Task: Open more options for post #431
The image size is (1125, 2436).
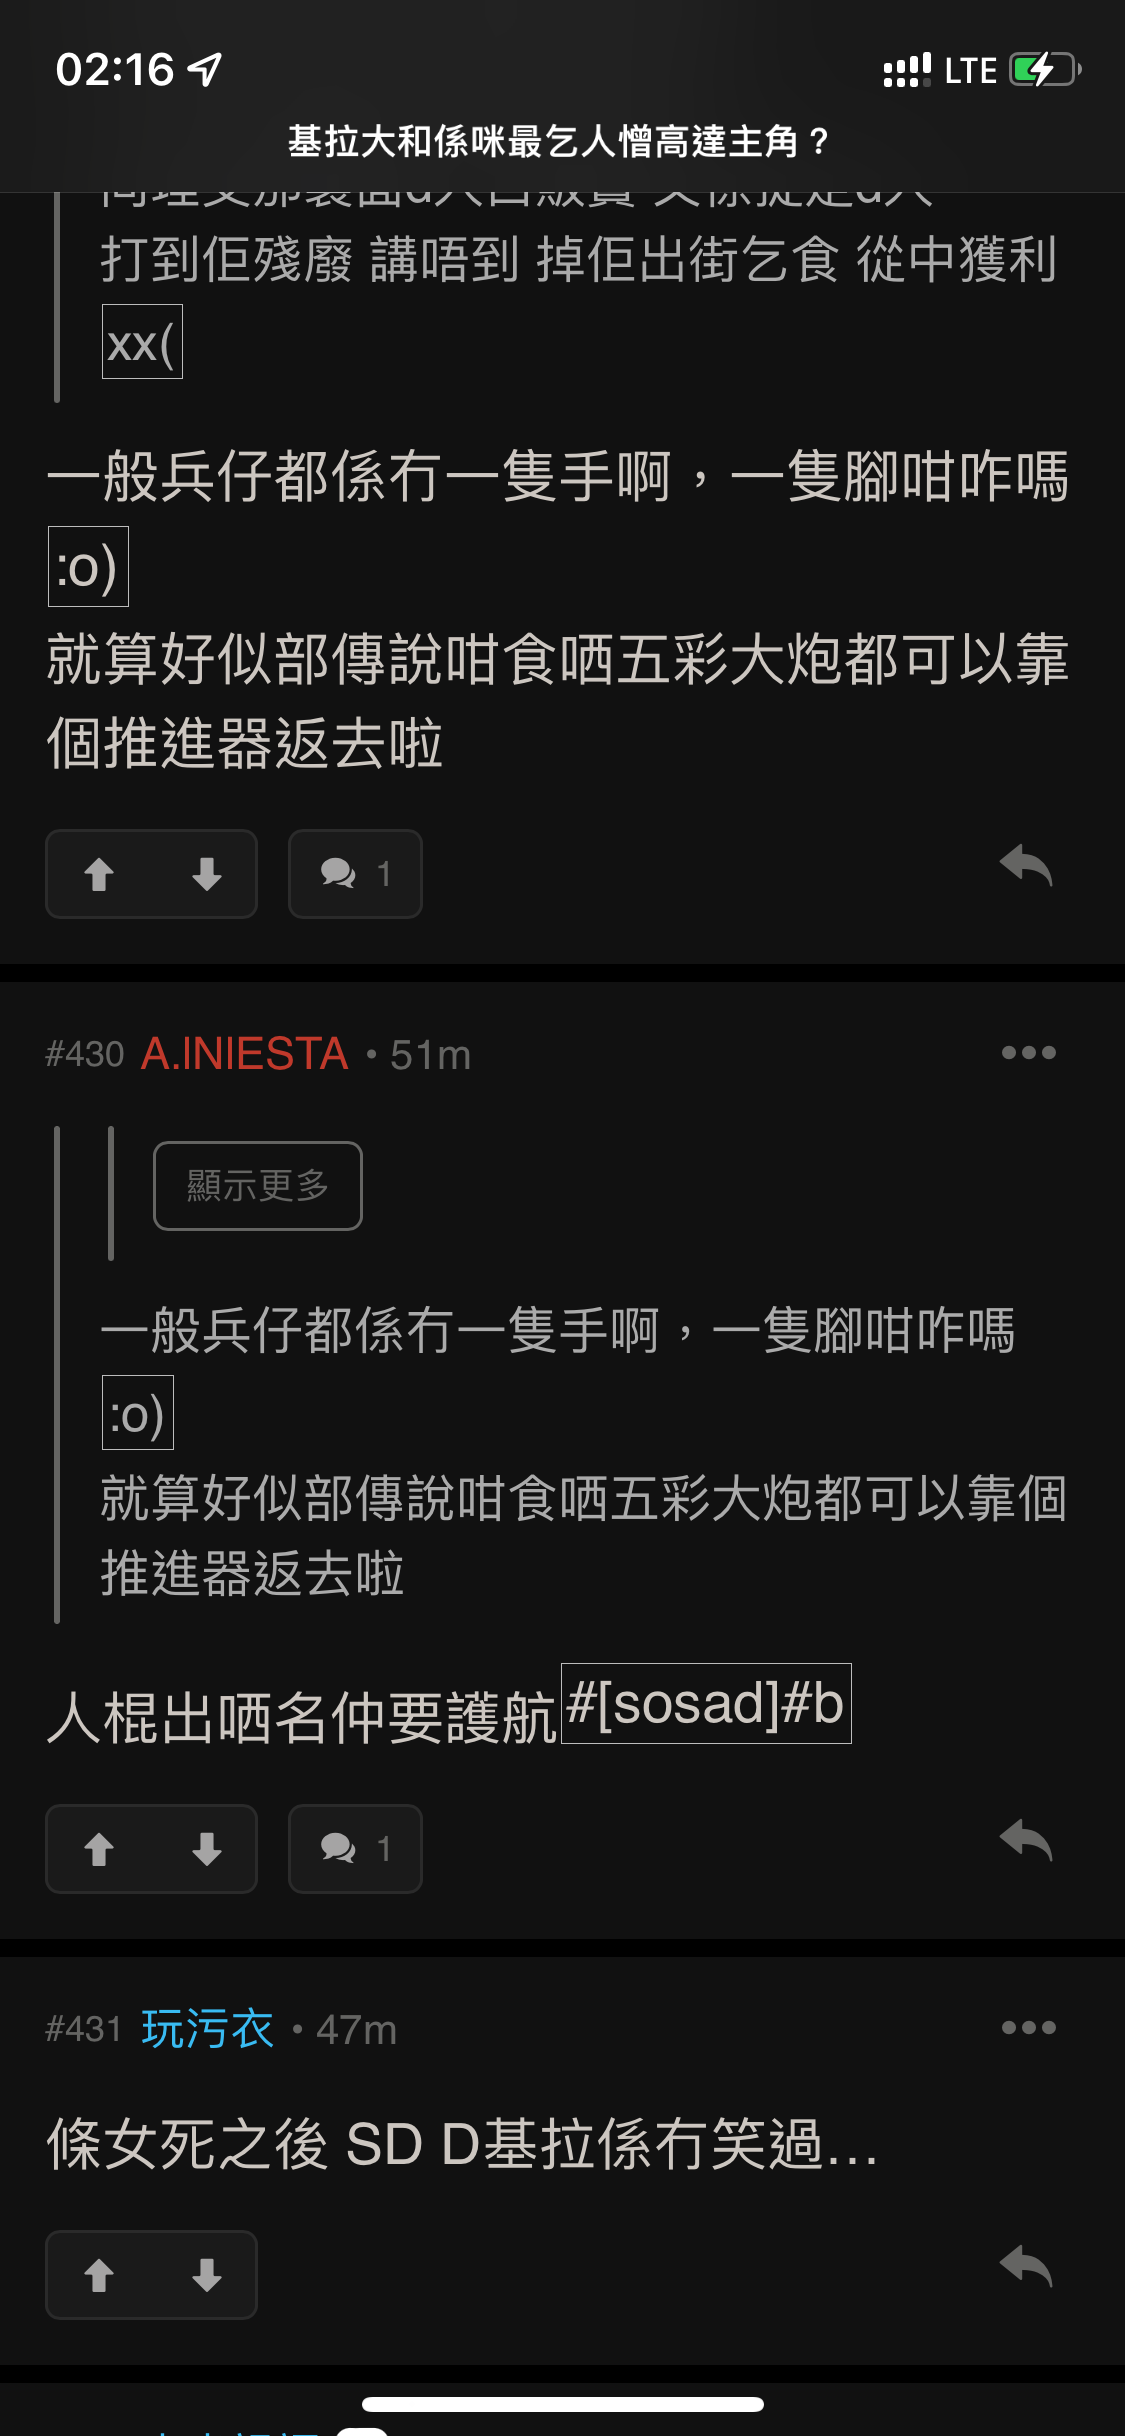Action: tap(1029, 2027)
